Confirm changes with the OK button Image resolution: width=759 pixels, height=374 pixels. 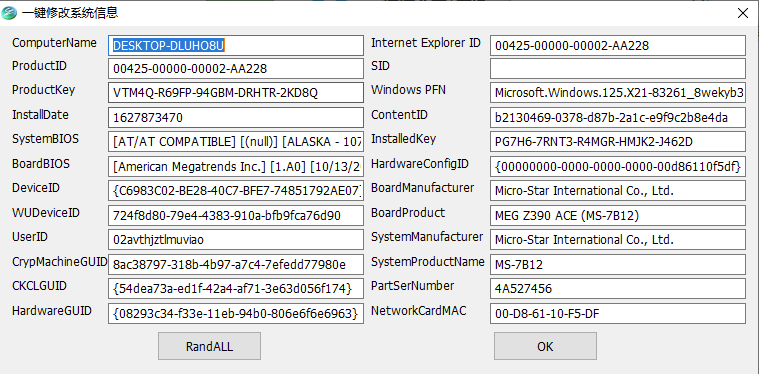coord(545,346)
